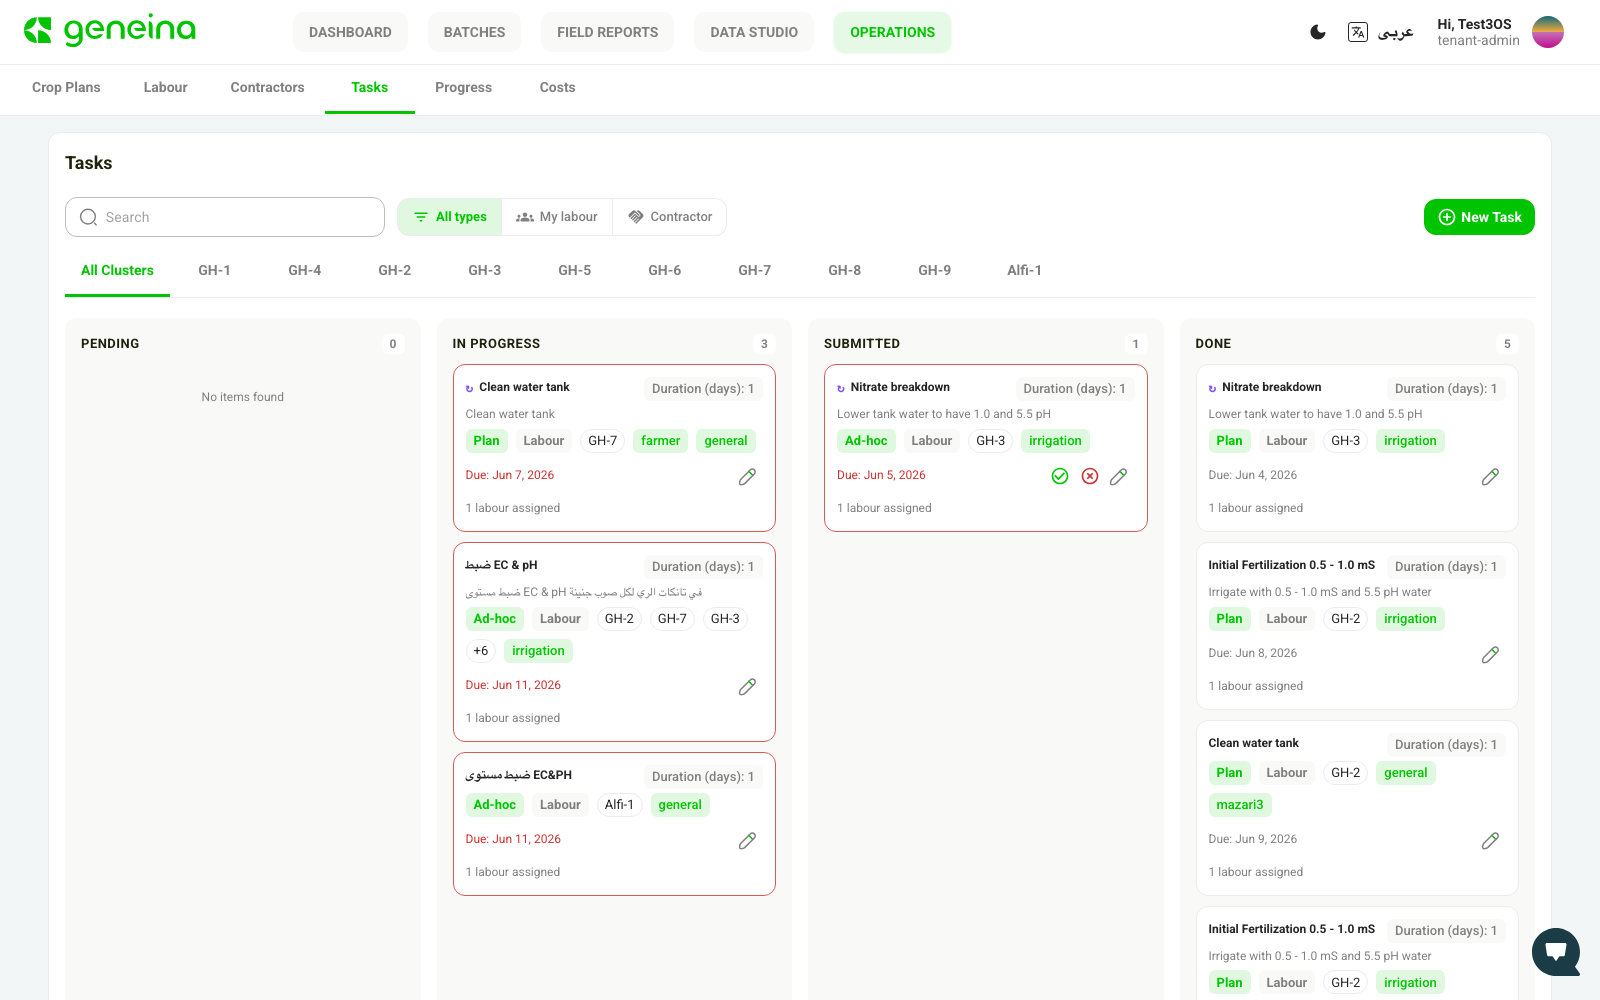Filter by GH-9 cluster
This screenshot has width=1600, height=1000.
click(x=934, y=271)
